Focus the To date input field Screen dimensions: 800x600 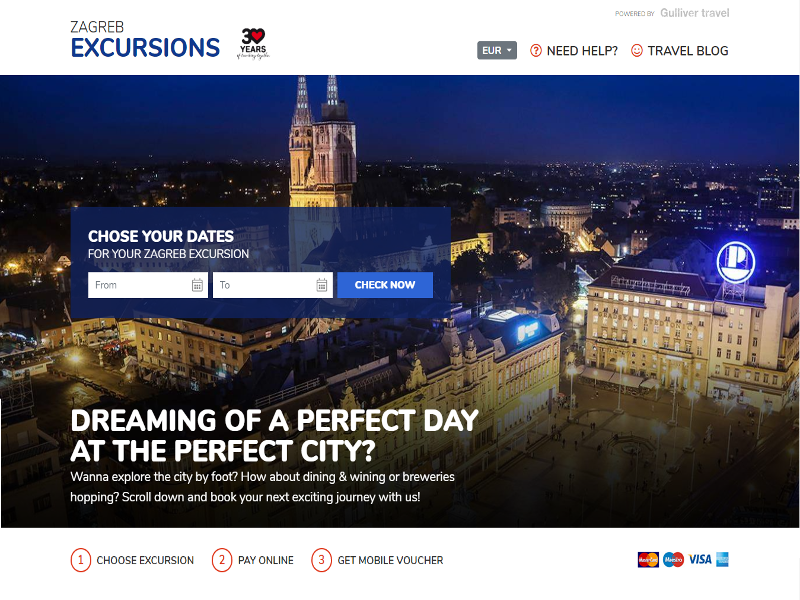[x=273, y=285]
